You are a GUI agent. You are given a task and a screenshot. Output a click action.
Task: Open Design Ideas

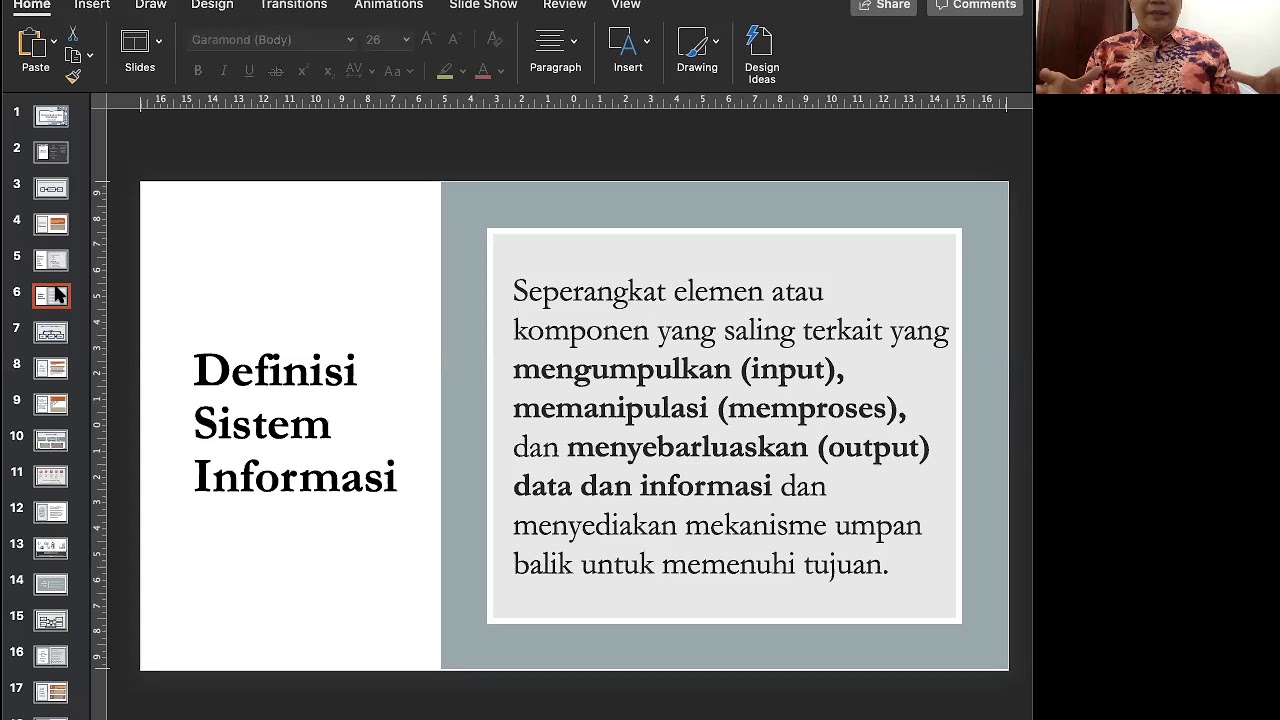click(761, 53)
